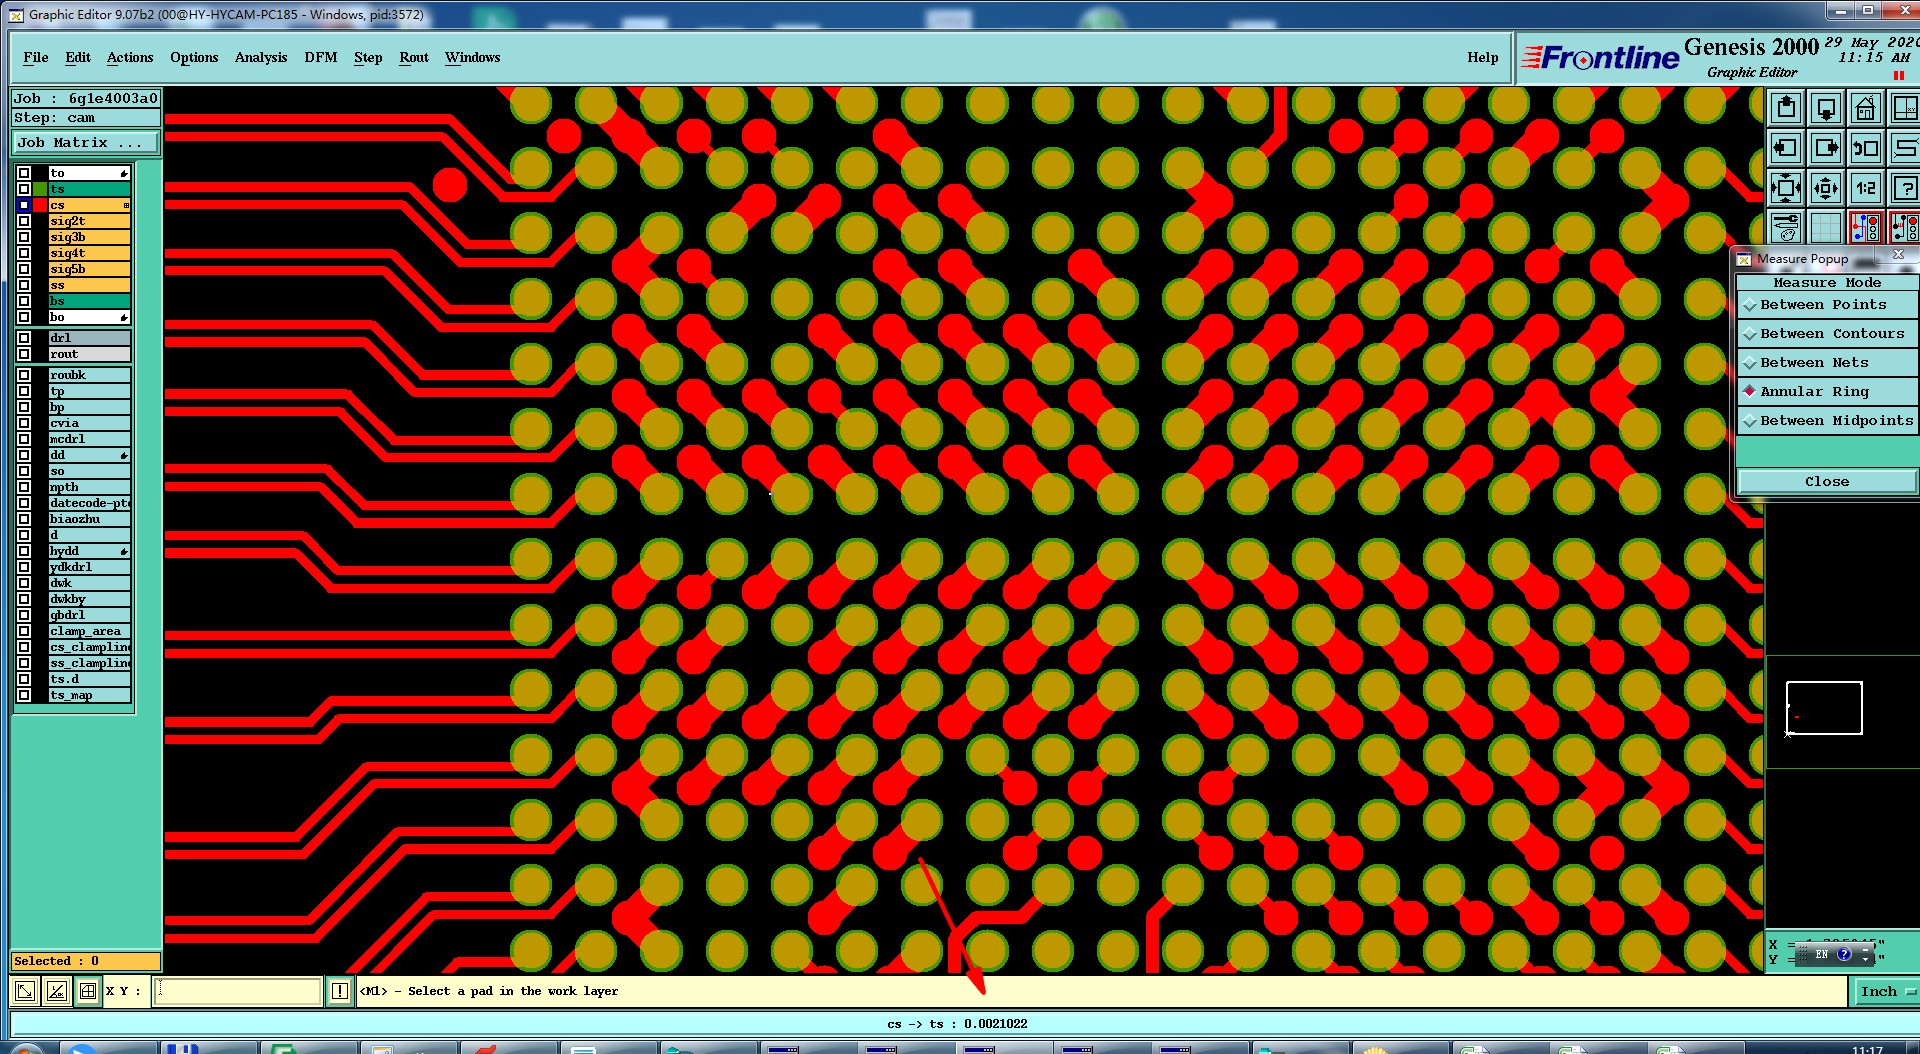Click Close in Measure Popup
This screenshot has height=1054, width=1920.
pos(1827,482)
